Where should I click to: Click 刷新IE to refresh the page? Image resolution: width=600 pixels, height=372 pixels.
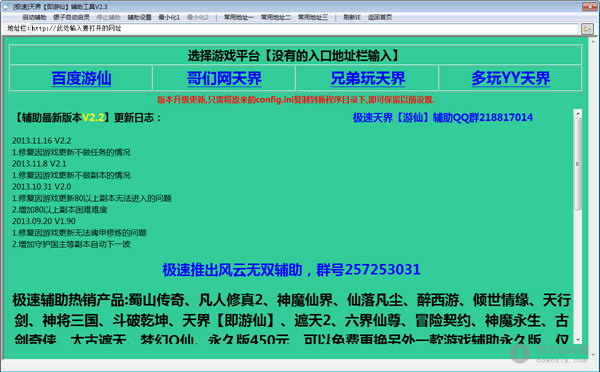(x=352, y=17)
